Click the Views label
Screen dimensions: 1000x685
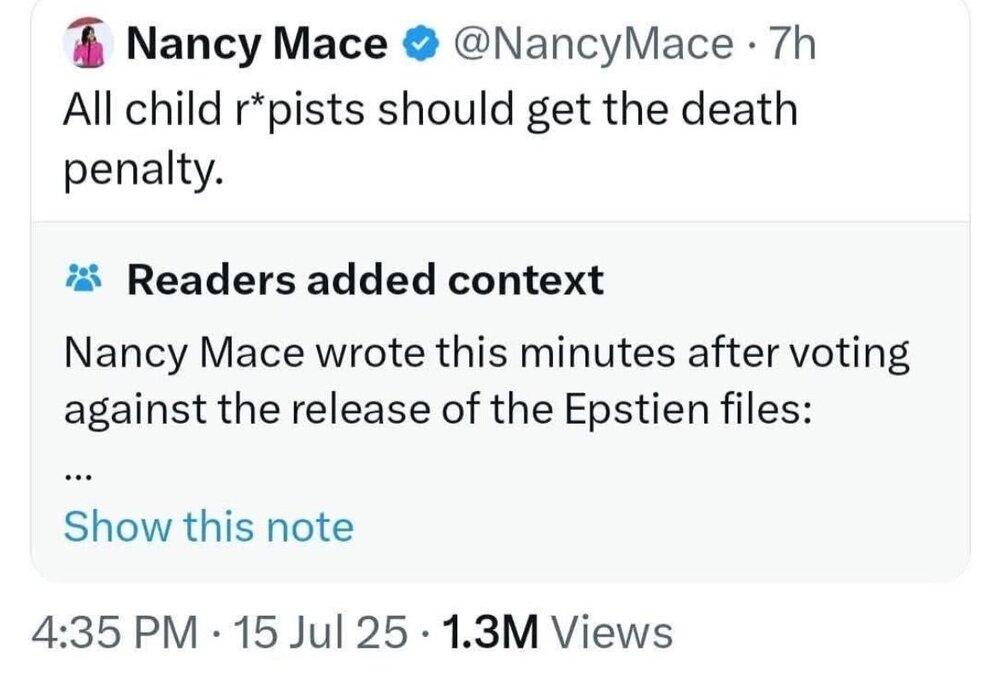pos(611,631)
